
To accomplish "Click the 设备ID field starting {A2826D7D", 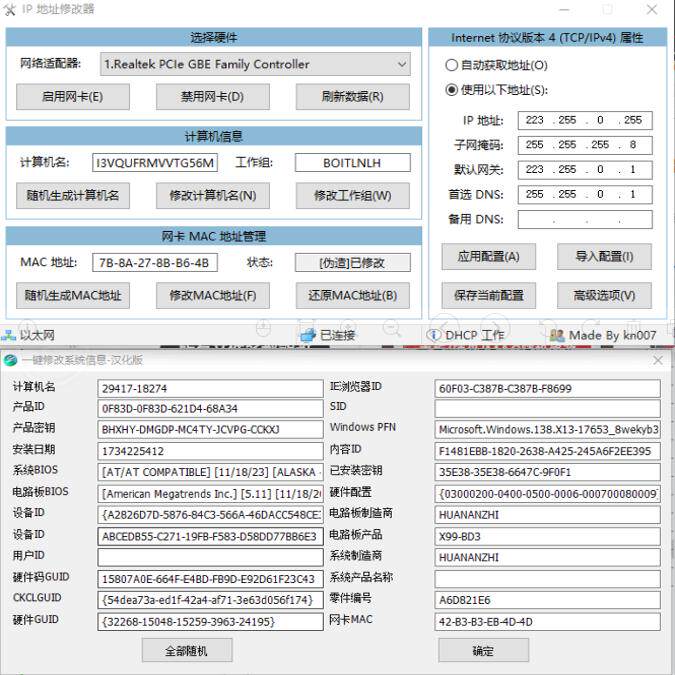I will click(210, 514).
